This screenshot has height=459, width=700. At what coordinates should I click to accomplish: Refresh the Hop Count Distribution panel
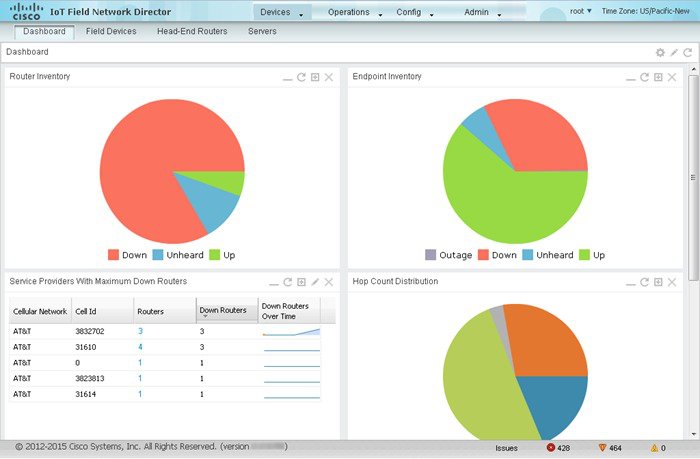coord(644,282)
